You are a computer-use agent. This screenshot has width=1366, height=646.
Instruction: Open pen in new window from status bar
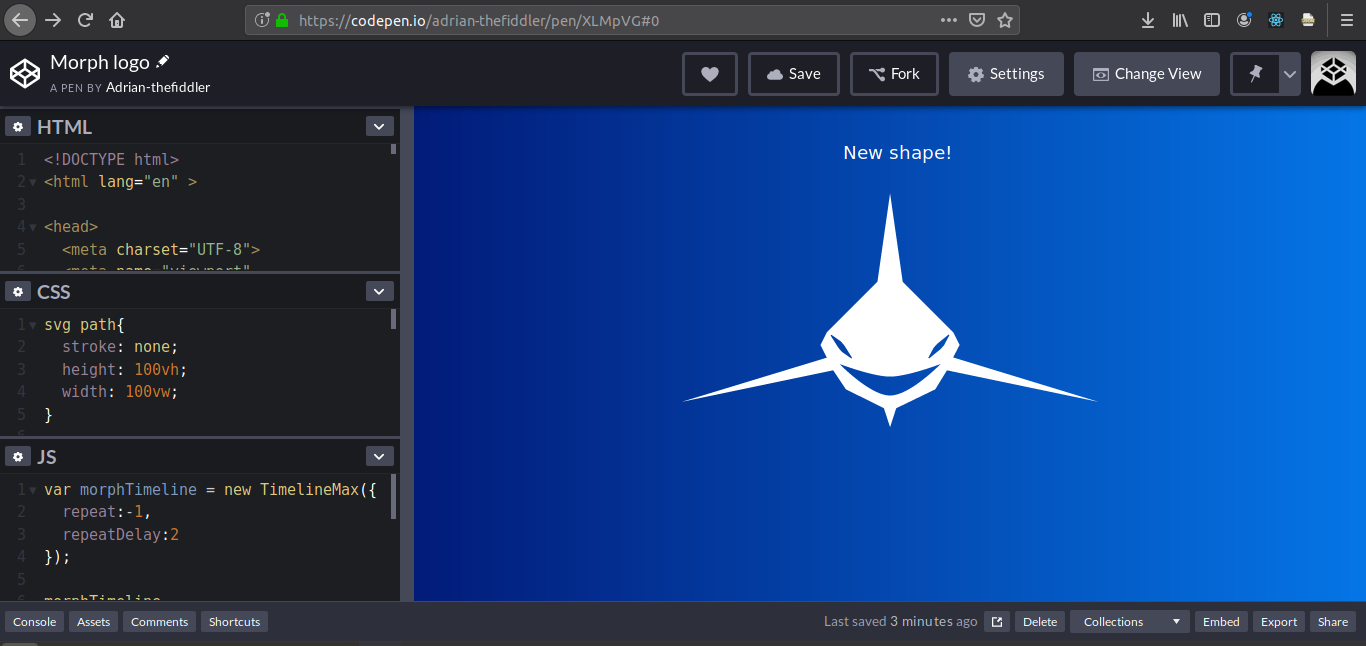pos(996,621)
